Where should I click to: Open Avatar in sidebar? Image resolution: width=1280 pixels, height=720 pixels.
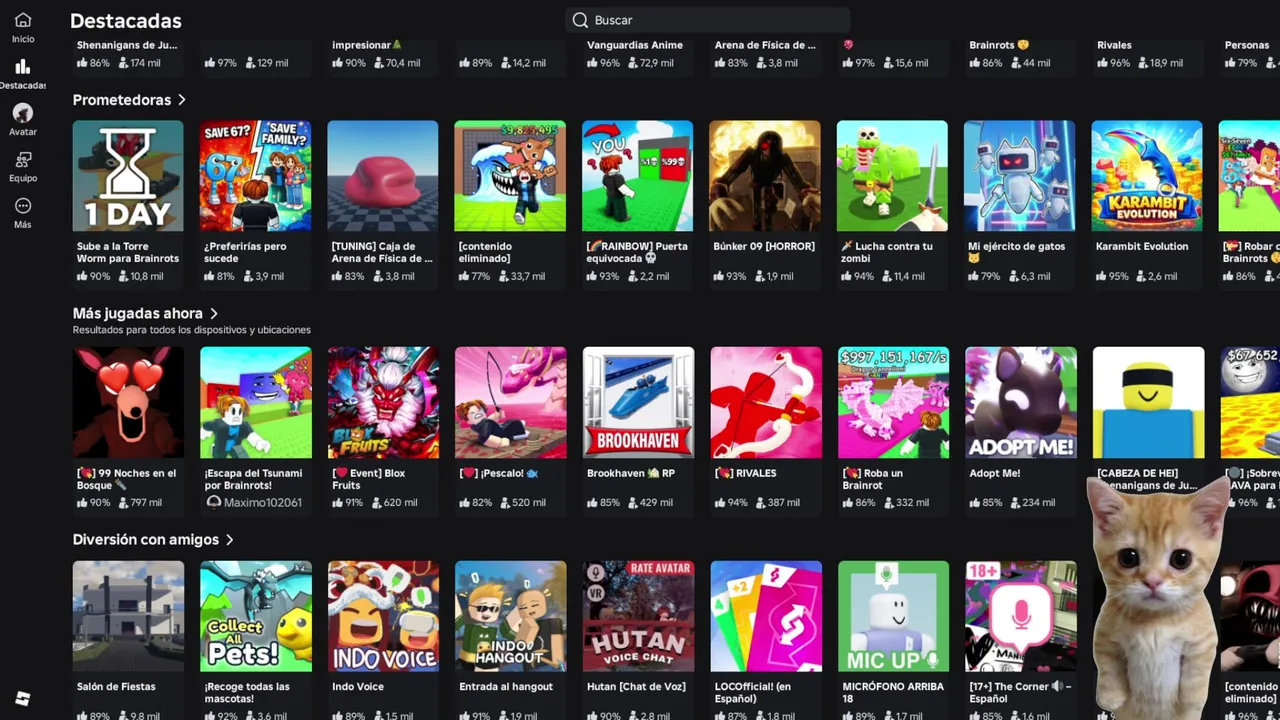click(23, 120)
